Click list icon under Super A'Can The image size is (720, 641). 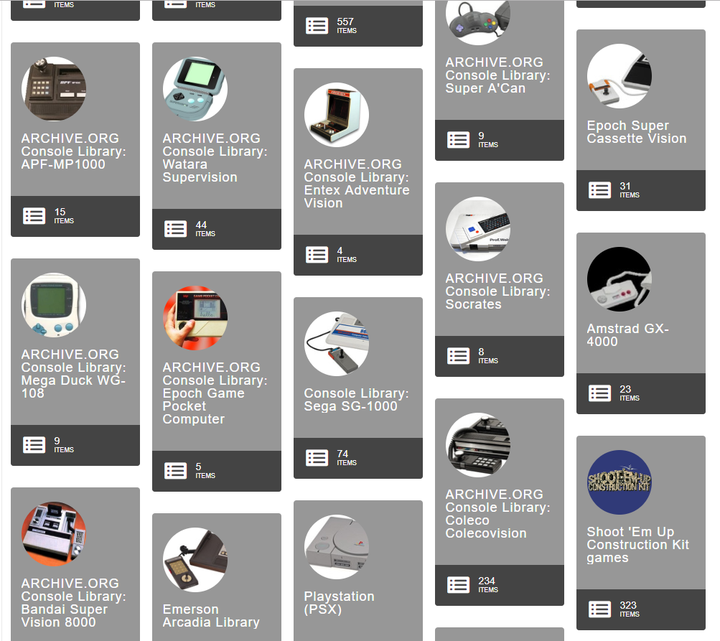pos(458,140)
